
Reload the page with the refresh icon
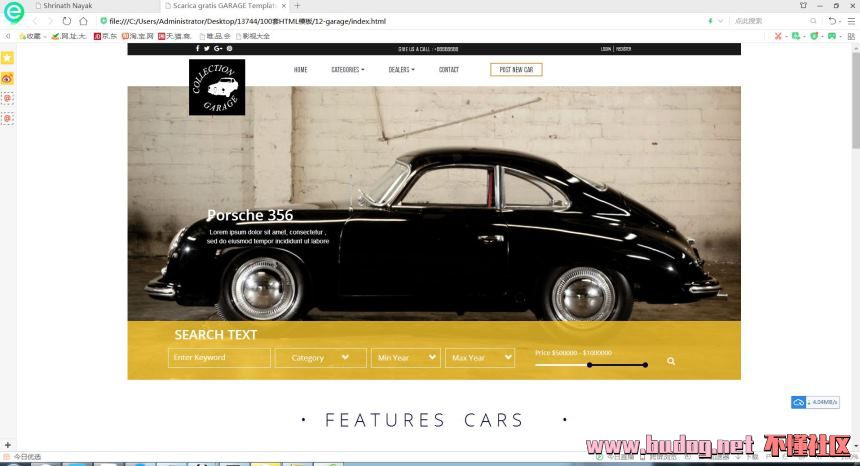point(66,21)
